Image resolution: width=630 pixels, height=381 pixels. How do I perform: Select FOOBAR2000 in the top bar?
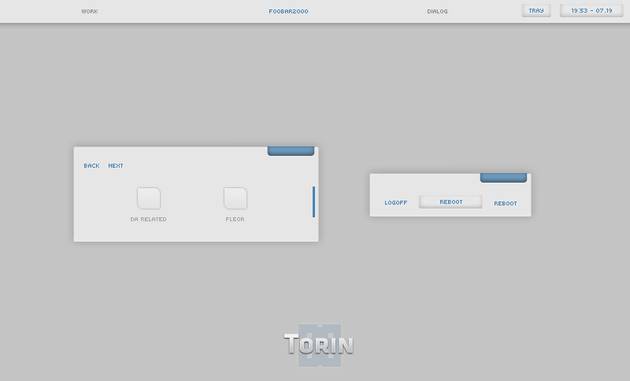click(288, 11)
